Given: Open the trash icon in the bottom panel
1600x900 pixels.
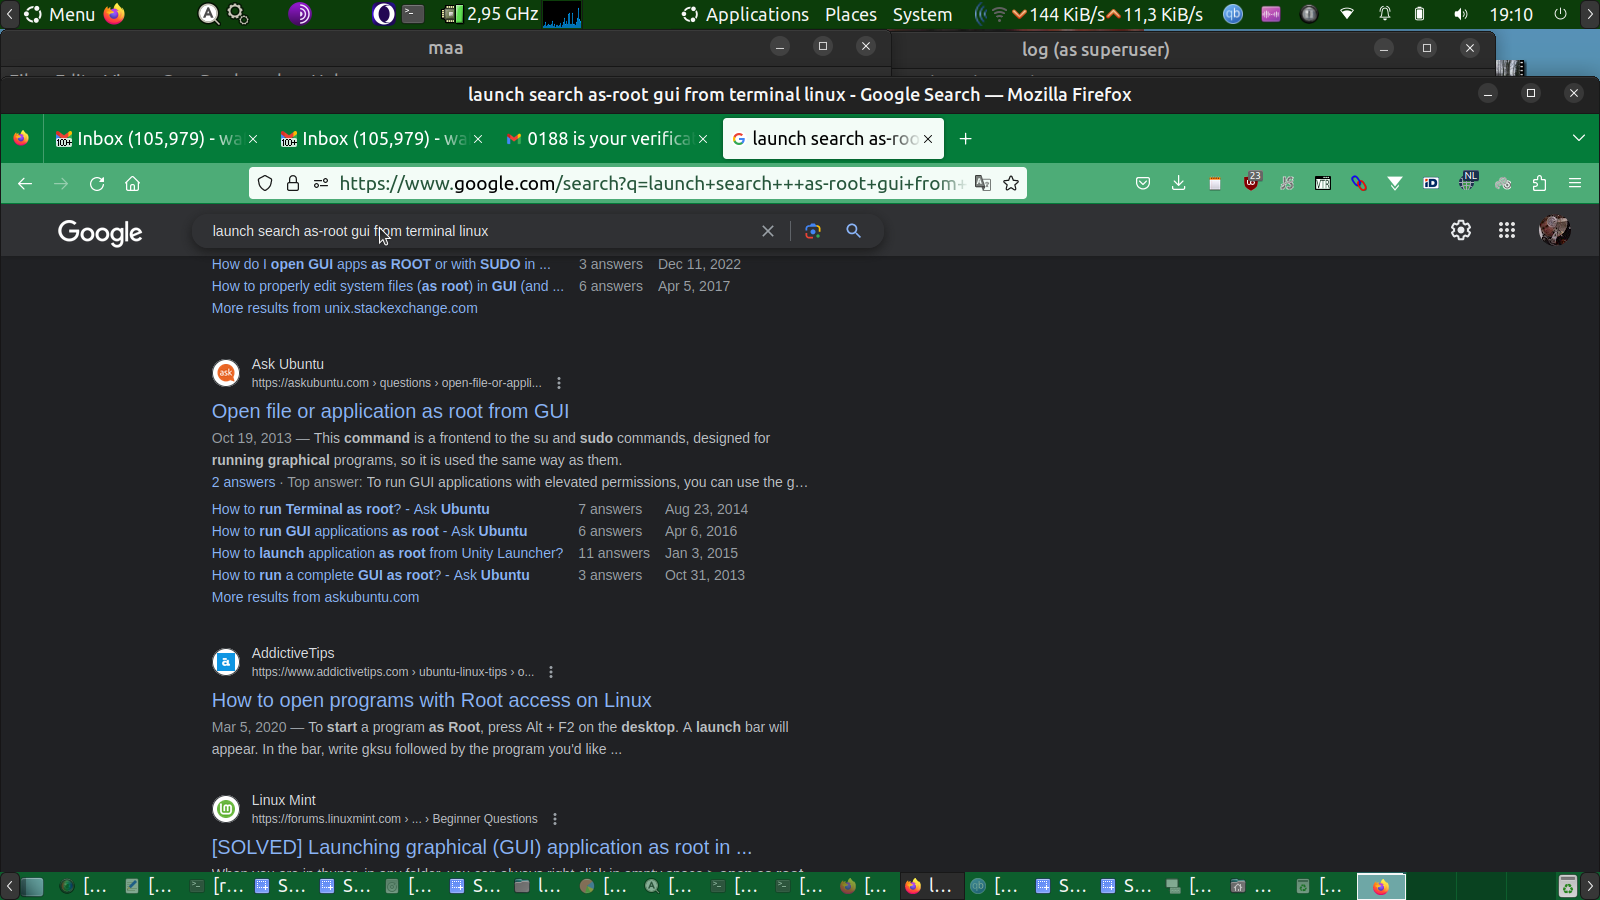Looking at the screenshot, I should (x=1567, y=886).
